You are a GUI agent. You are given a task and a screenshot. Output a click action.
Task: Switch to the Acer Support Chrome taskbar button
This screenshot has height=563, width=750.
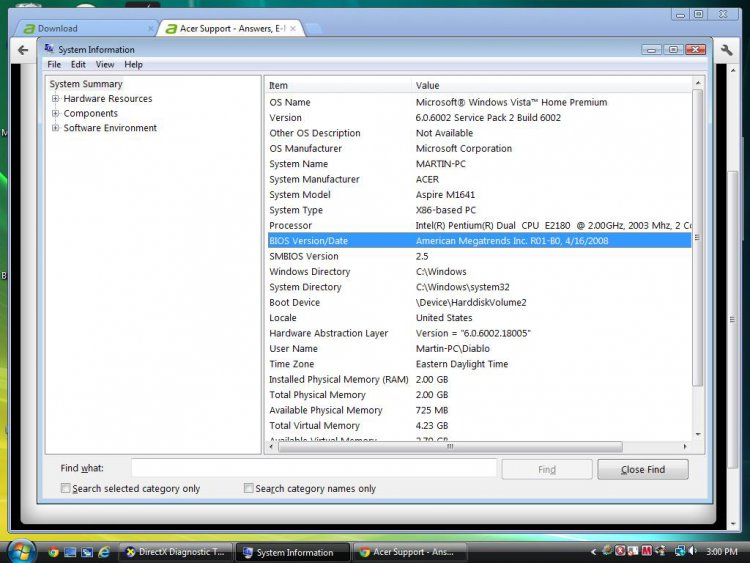[x=410, y=552]
